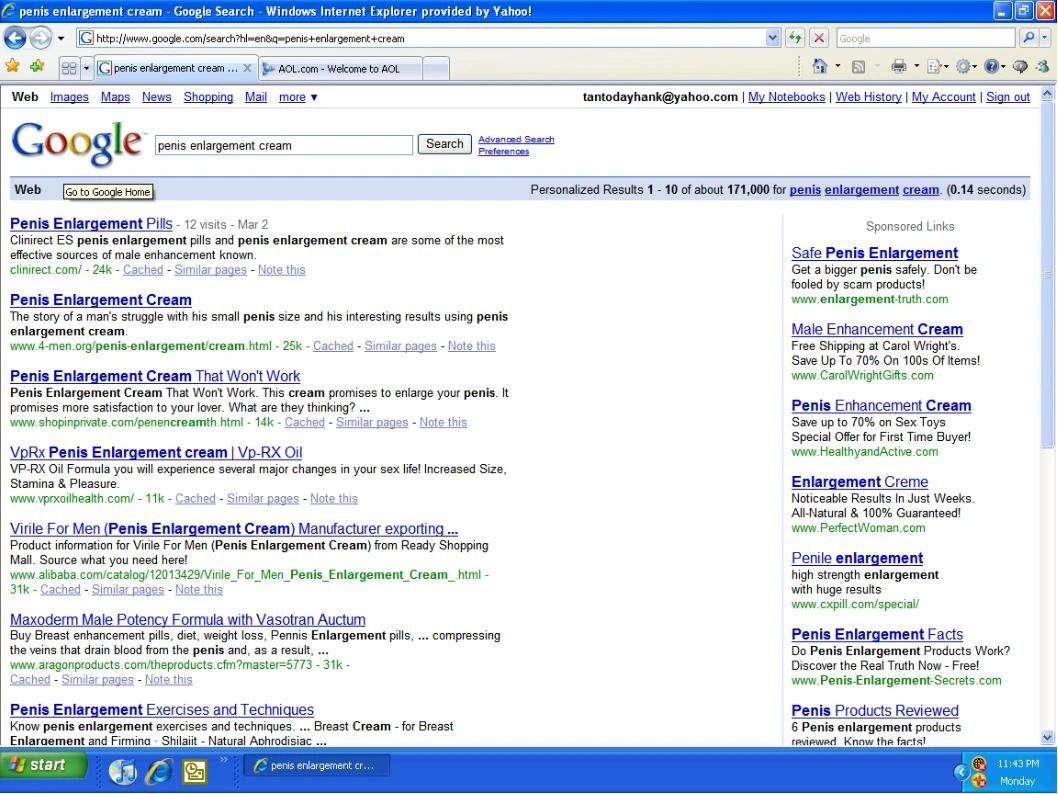Open the Page menu icon
Image resolution: width=1058 pixels, height=794 pixels.
937,66
